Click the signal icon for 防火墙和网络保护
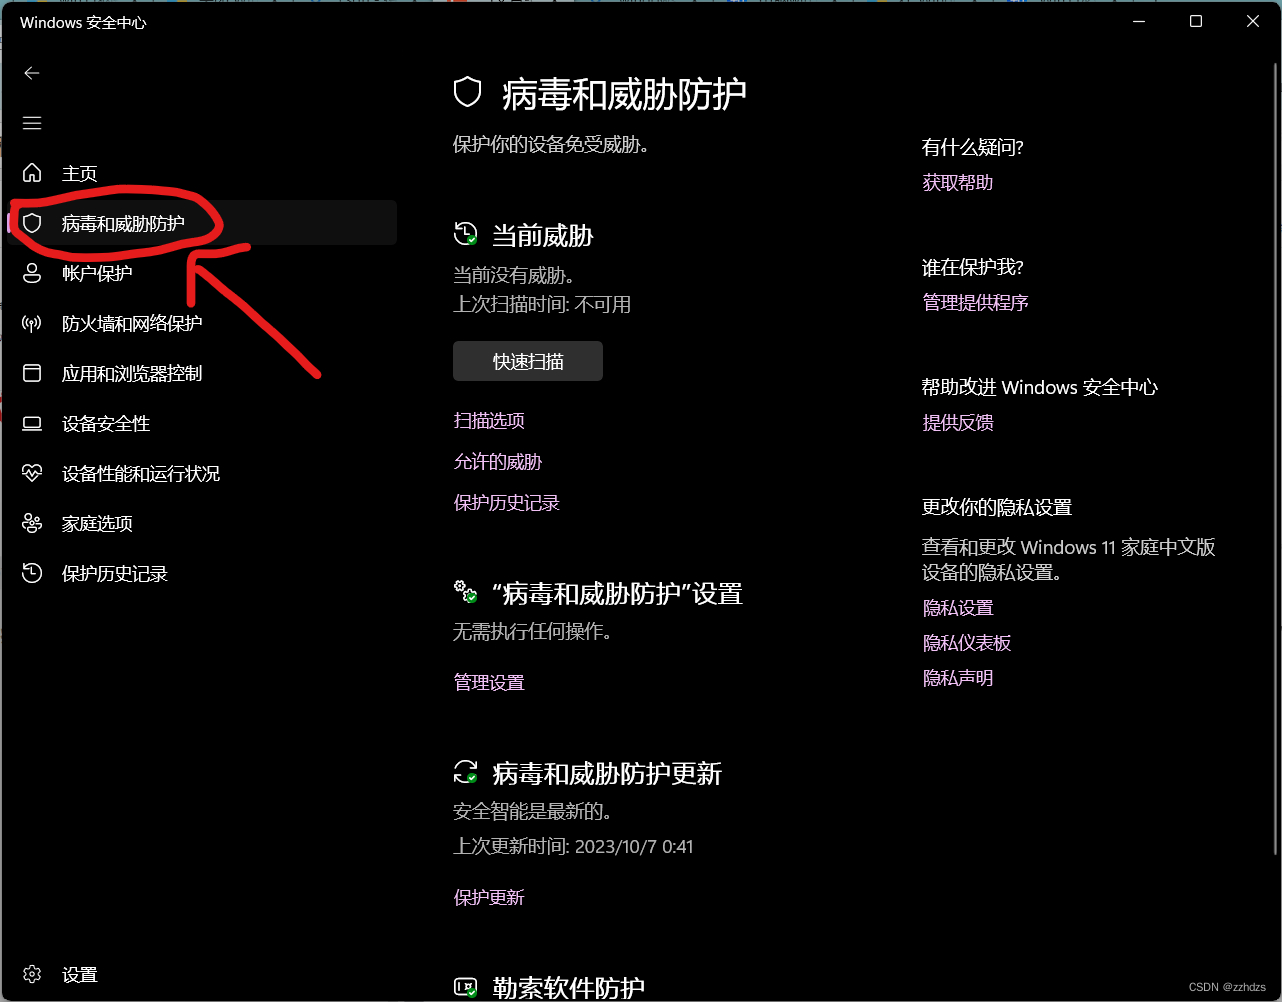Viewport: 1282px width, 1002px height. point(32,323)
